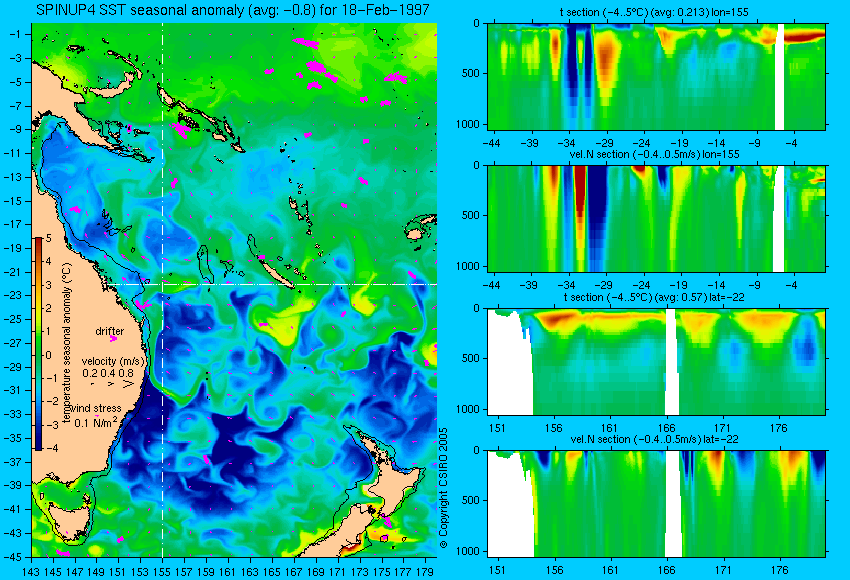850x580 pixels.
Task: Click the -45 latitude tick on the SST map
Action: [x=15, y=557]
